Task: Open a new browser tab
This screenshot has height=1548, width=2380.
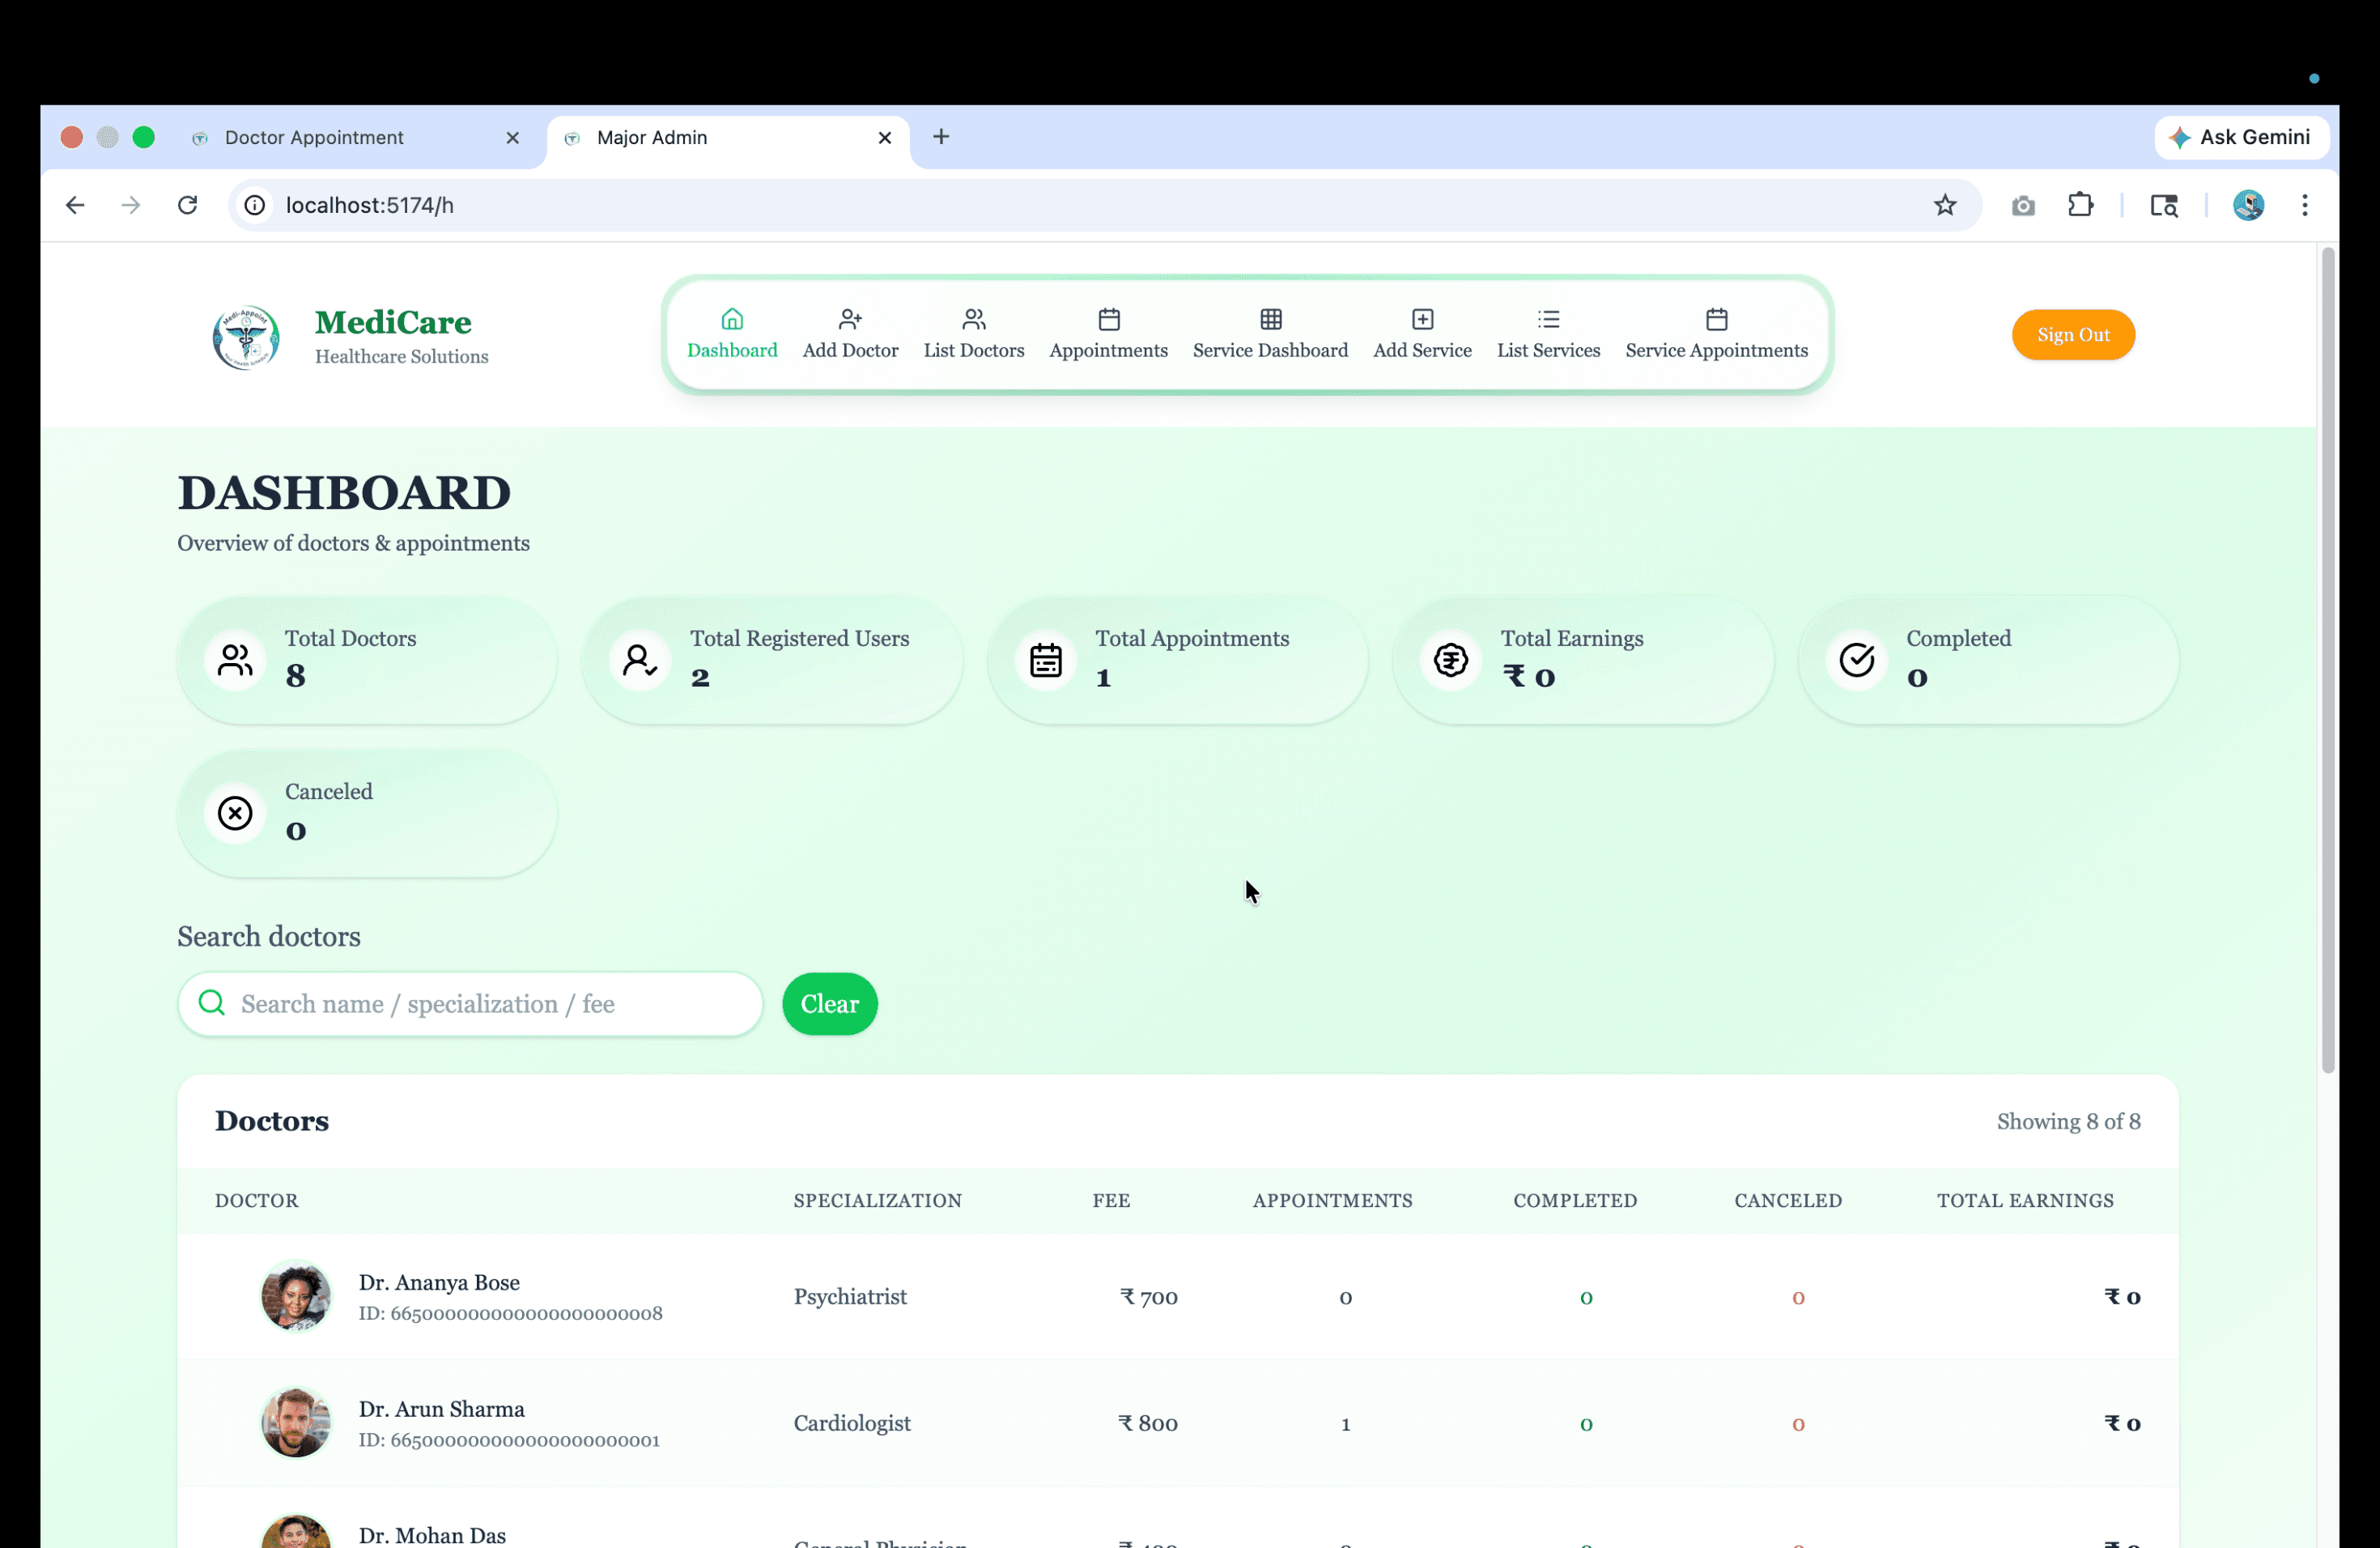Action: [x=940, y=137]
